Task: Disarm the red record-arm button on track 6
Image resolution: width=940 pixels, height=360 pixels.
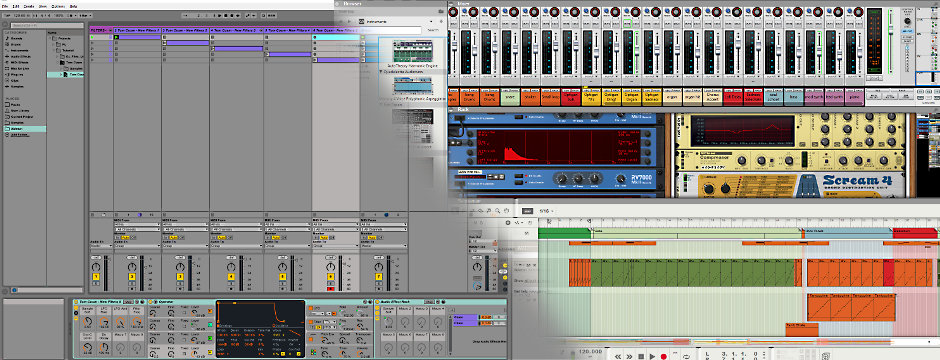Action: point(331,289)
